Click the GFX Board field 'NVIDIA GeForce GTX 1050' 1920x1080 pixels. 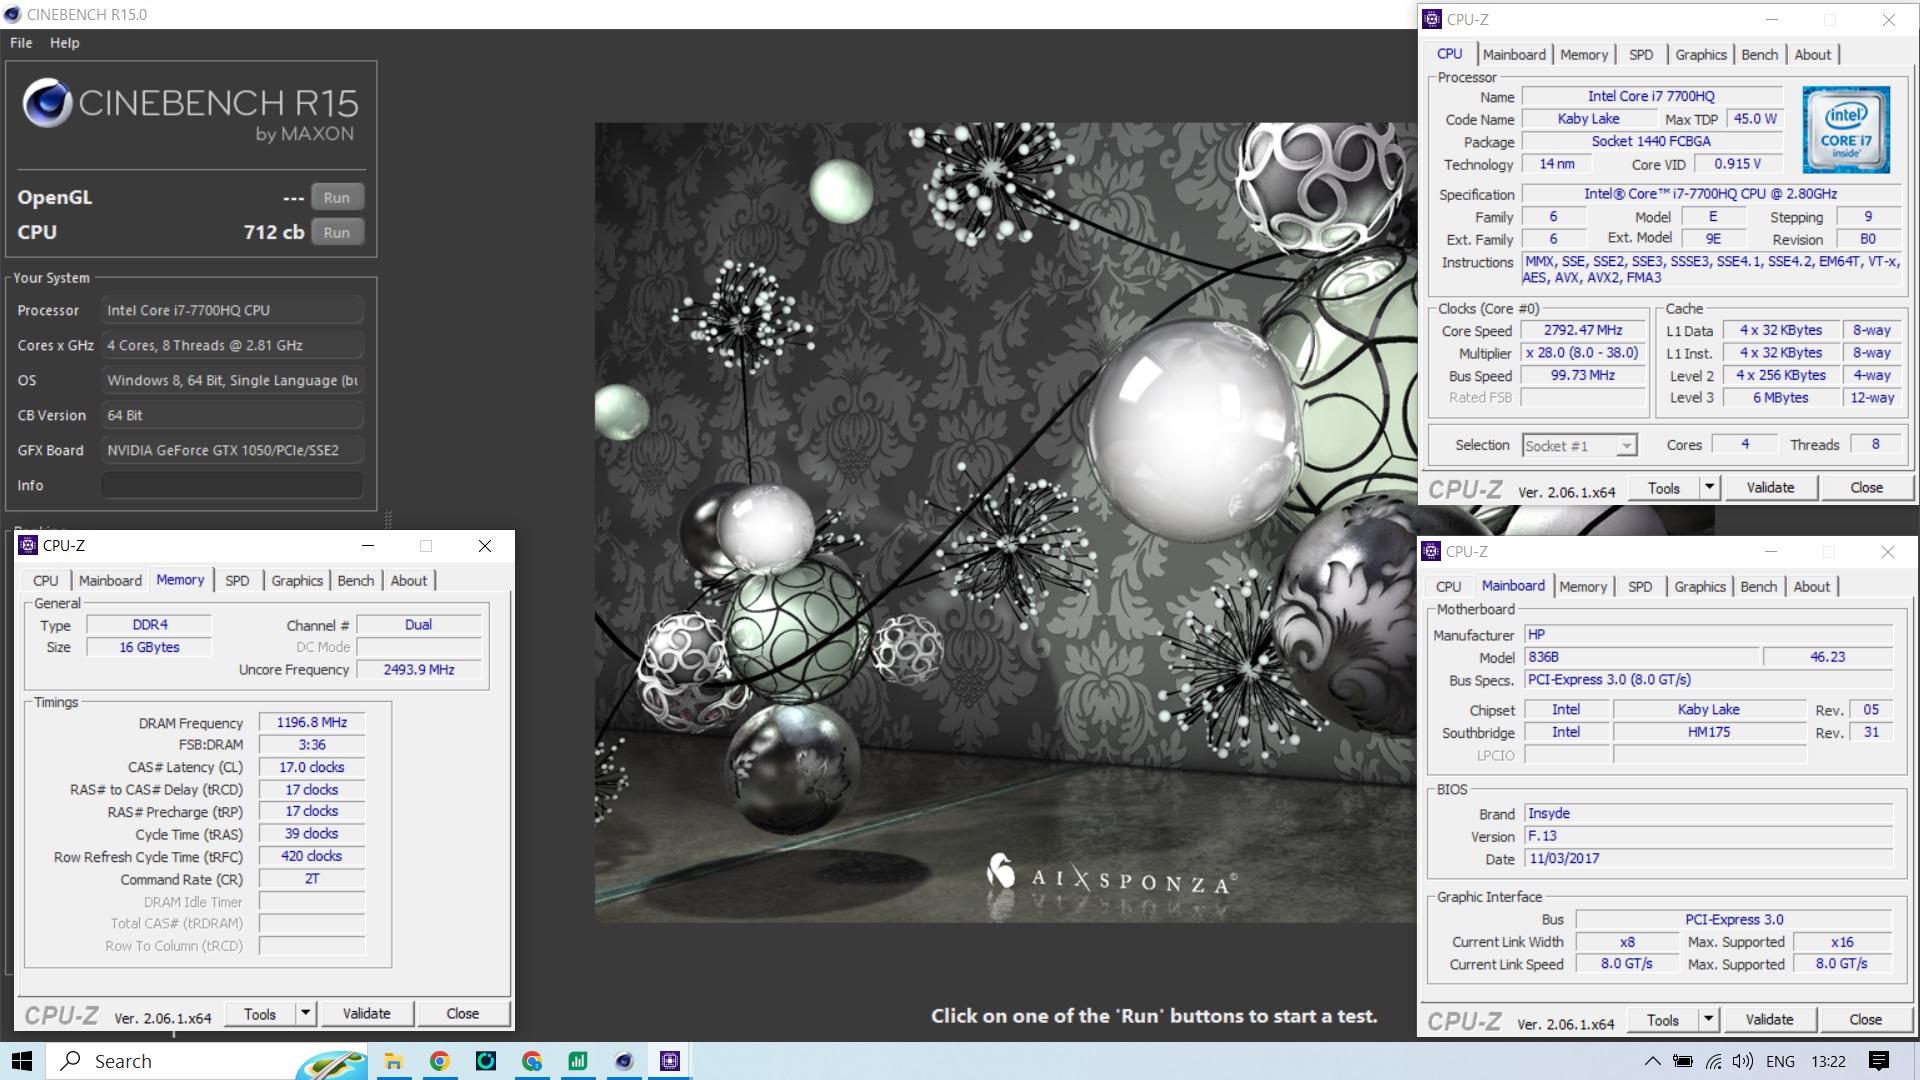tap(232, 450)
